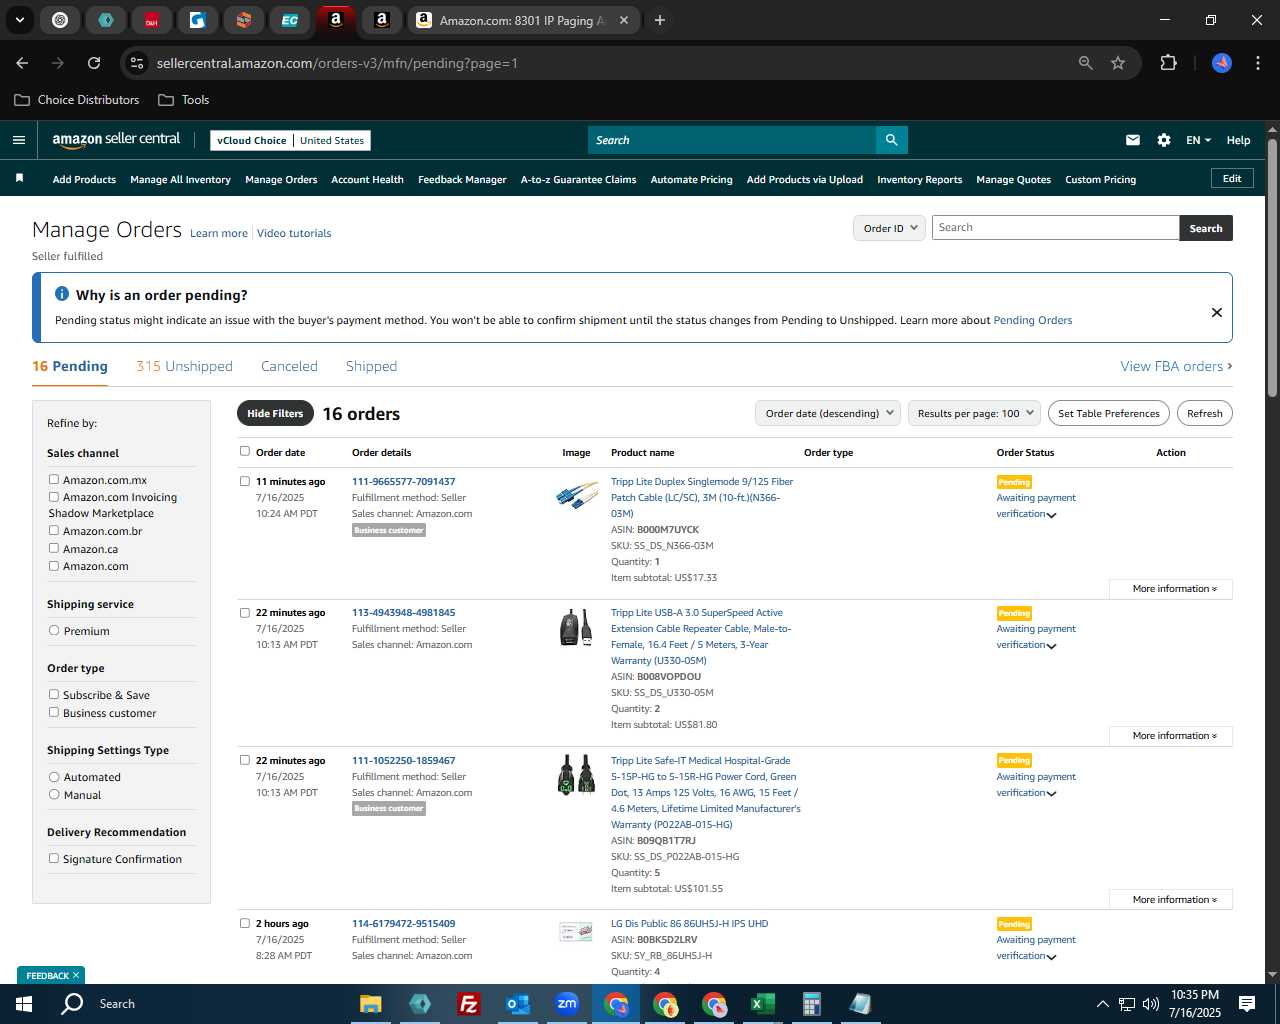
Task: Click the Refresh orders button
Action: point(1204,413)
